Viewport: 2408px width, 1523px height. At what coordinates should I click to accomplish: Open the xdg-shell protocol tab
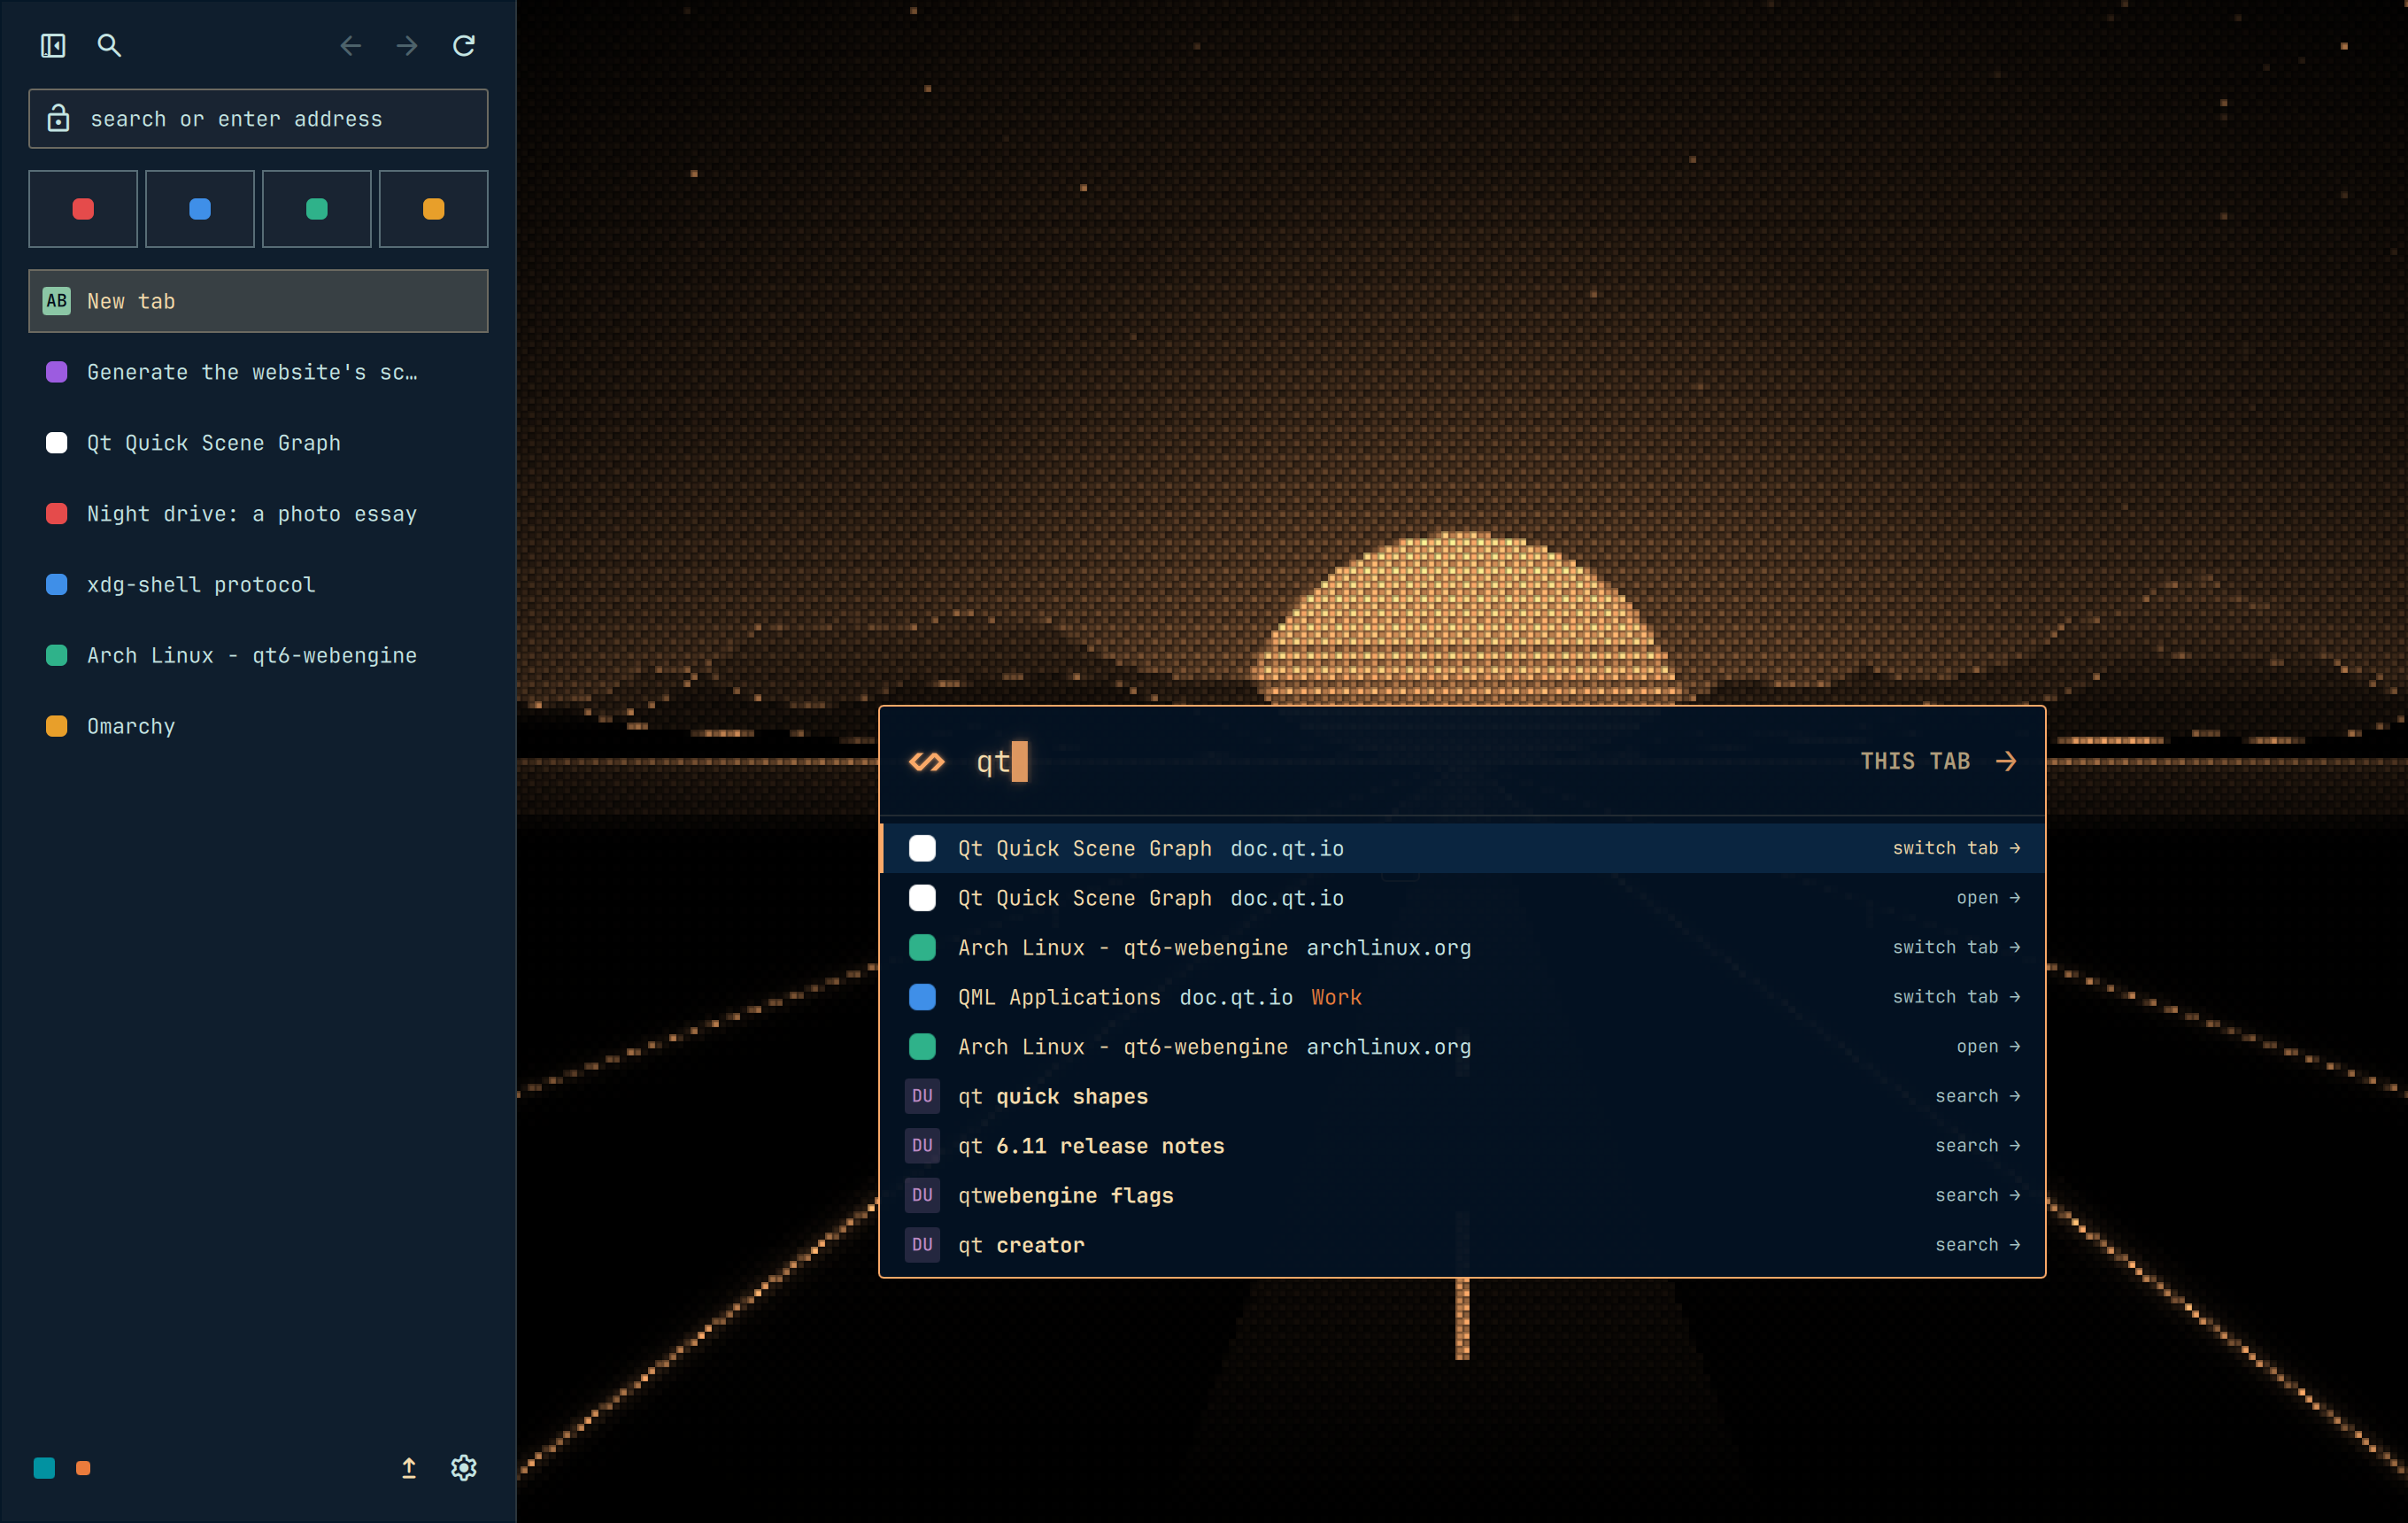(258, 585)
